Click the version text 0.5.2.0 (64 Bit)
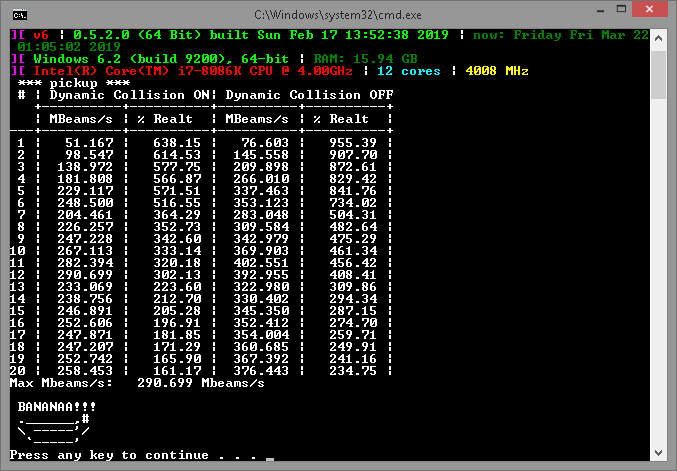Screen dimensions: 677x471 click(x=137, y=35)
